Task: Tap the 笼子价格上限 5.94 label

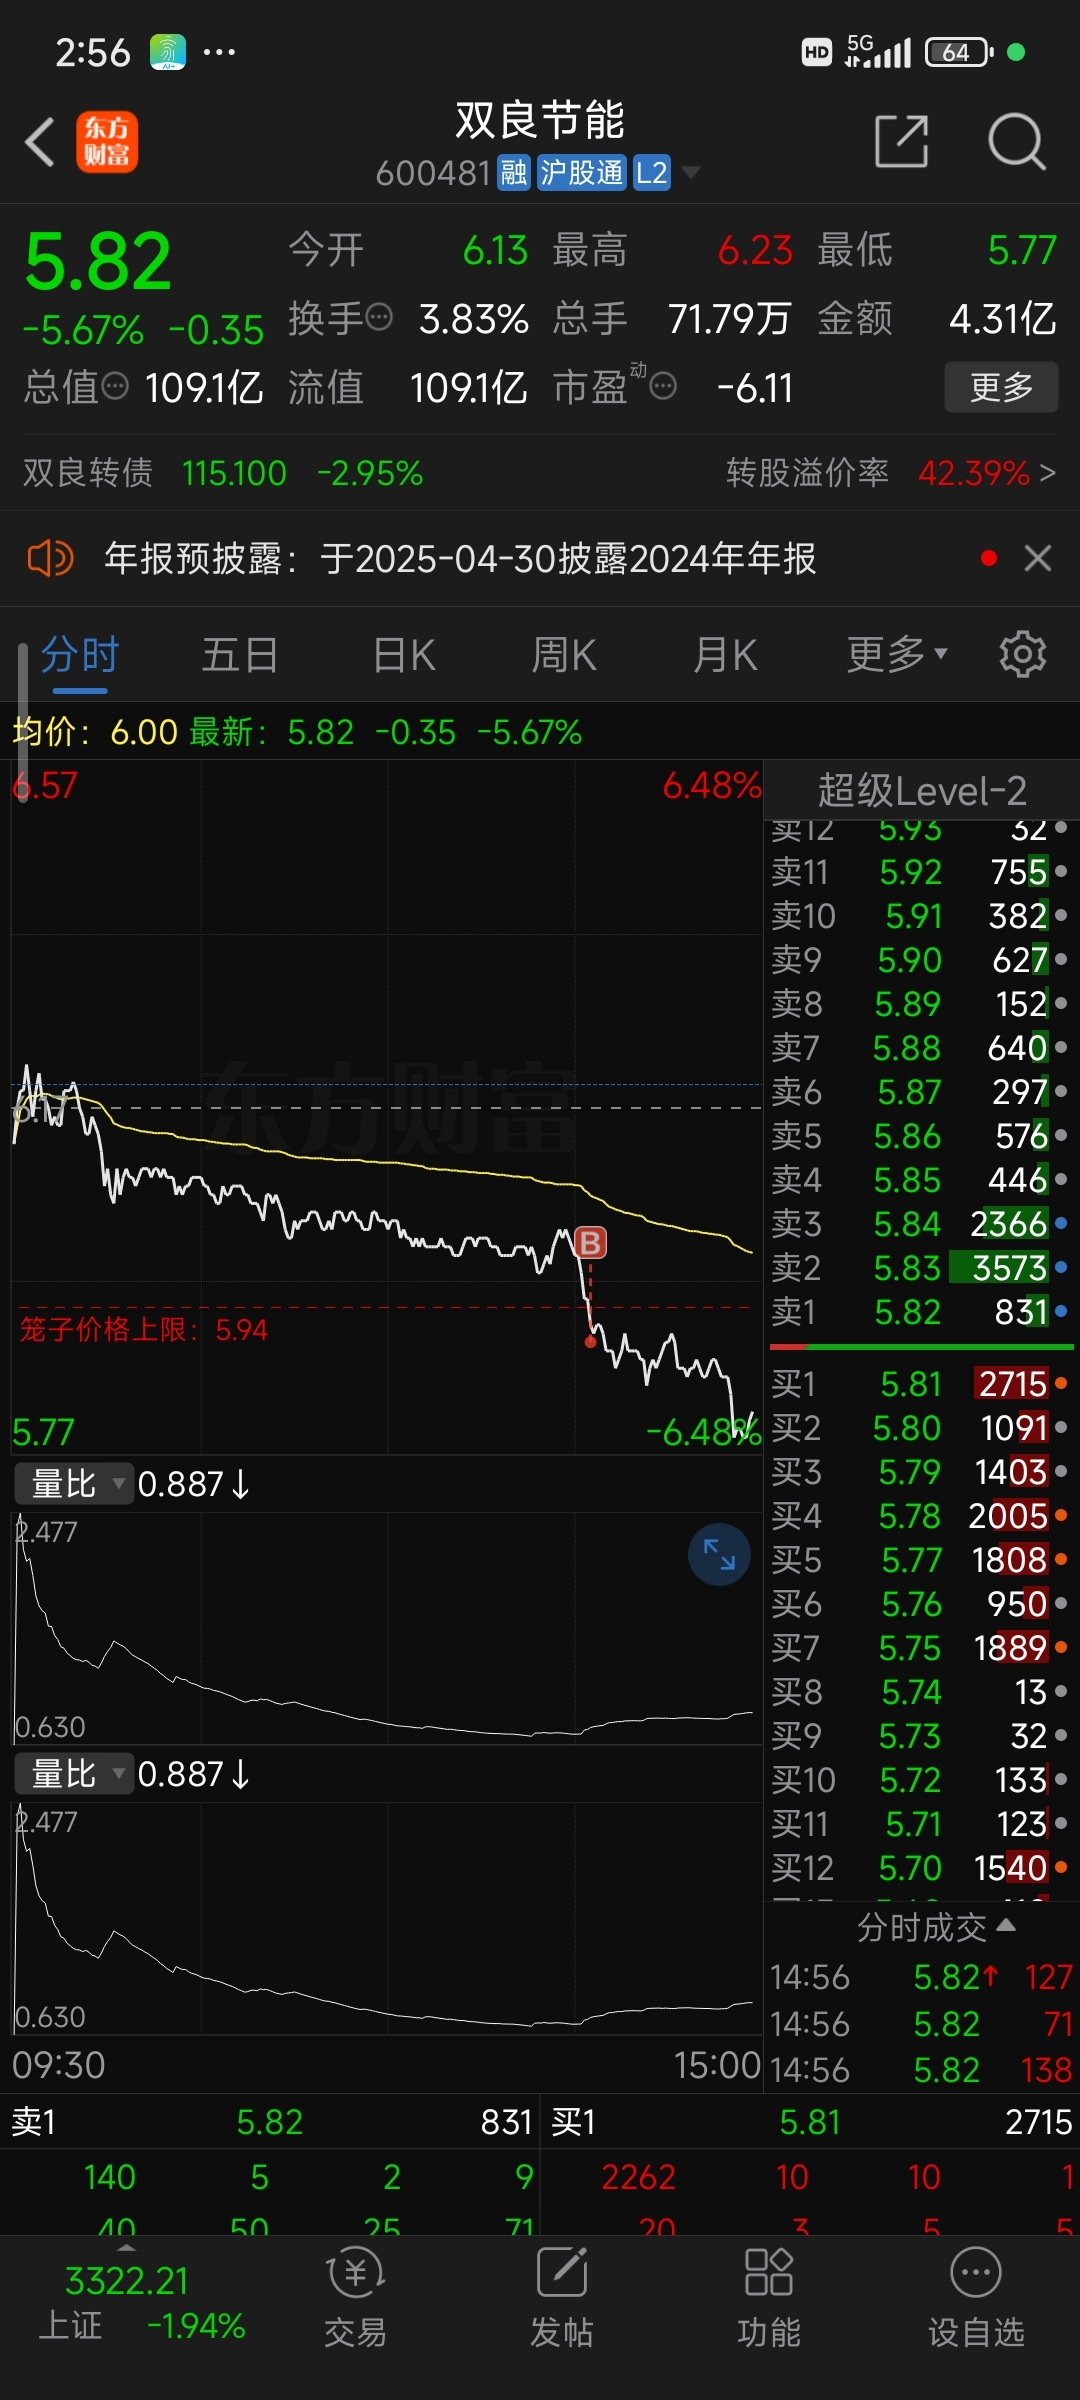Action: tap(143, 1330)
